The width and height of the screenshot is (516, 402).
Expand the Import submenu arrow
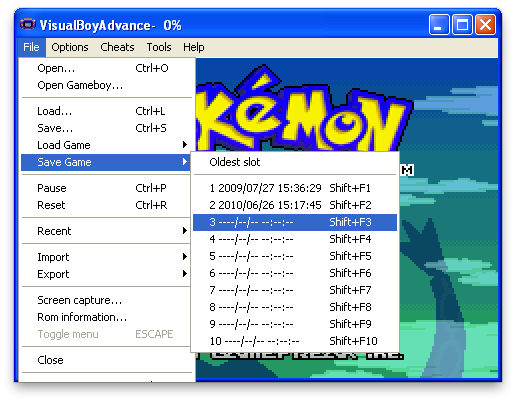pyautogui.click(x=185, y=257)
